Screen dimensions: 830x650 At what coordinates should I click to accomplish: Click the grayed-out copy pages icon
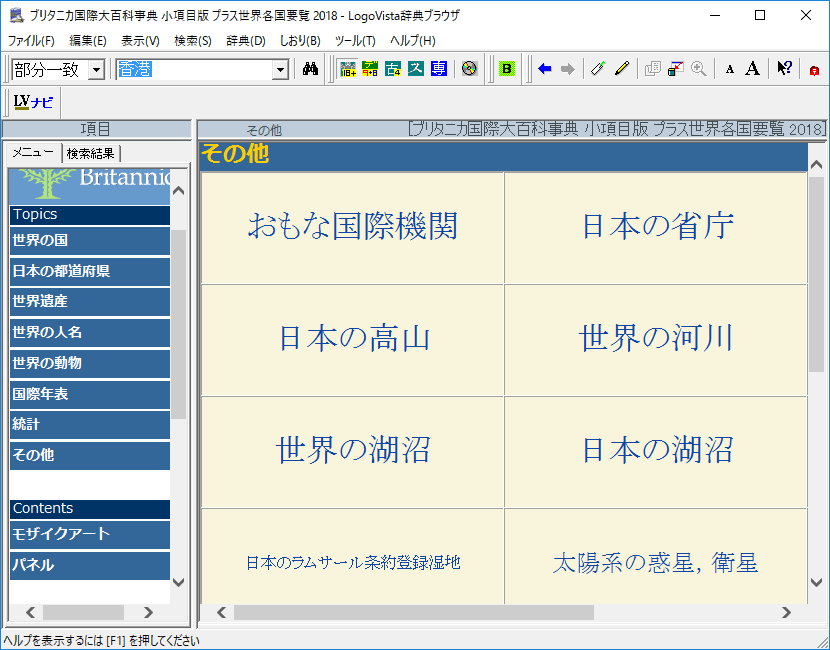(653, 69)
